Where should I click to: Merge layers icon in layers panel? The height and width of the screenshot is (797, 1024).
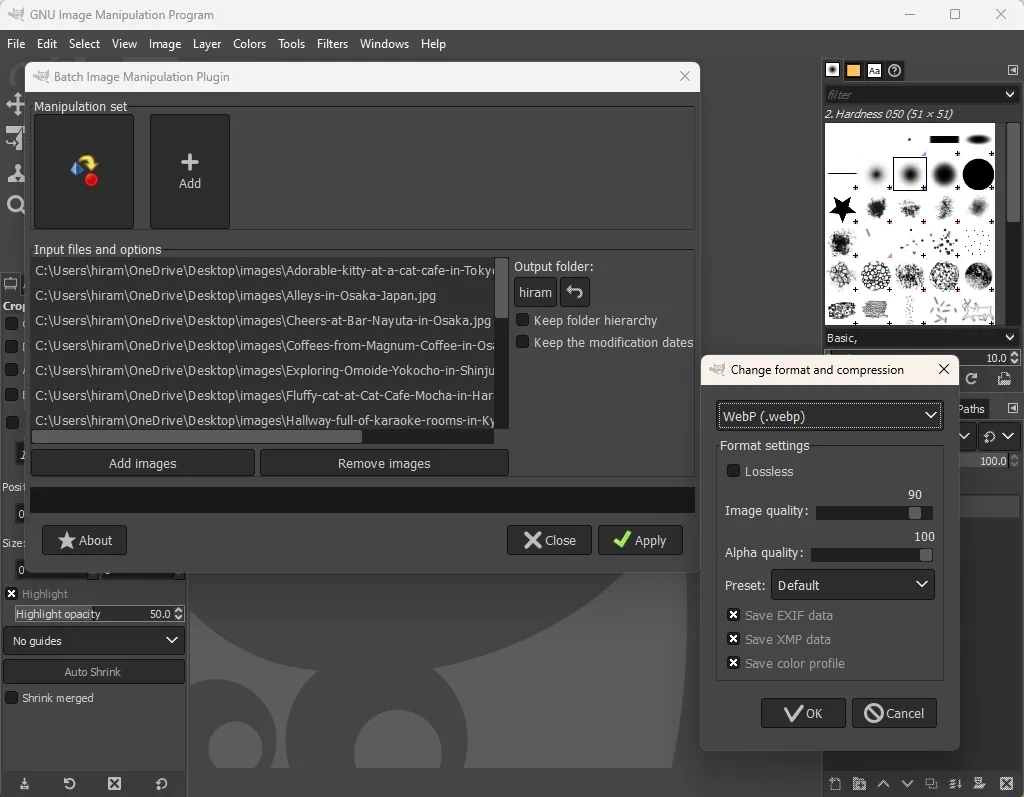pos(955,783)
